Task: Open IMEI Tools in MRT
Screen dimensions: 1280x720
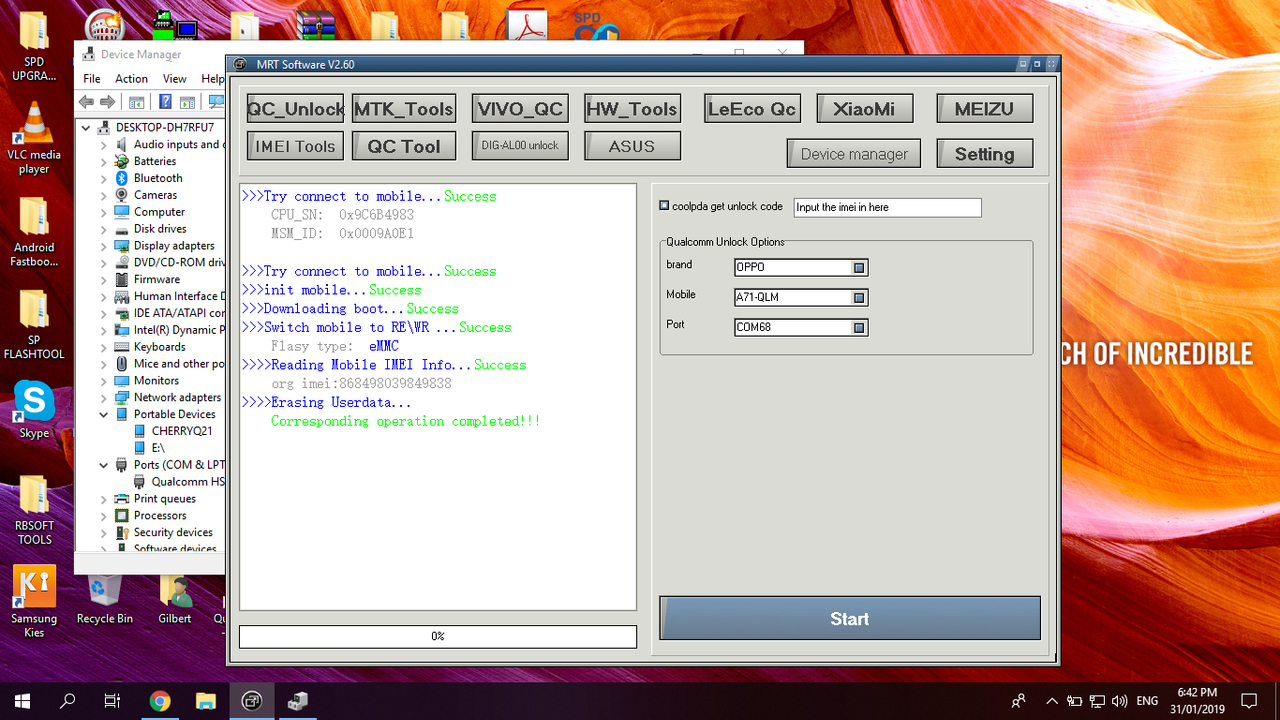Action: point(295,146)
